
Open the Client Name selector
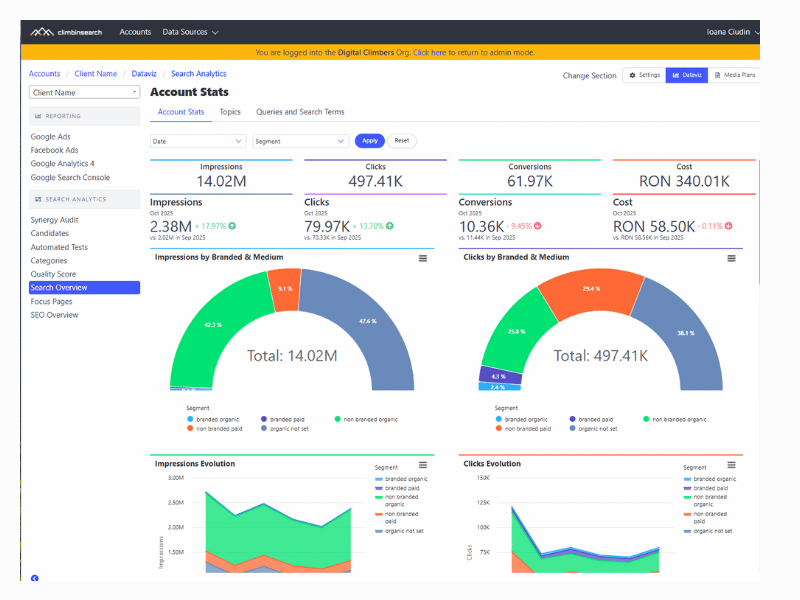[83, 92]
